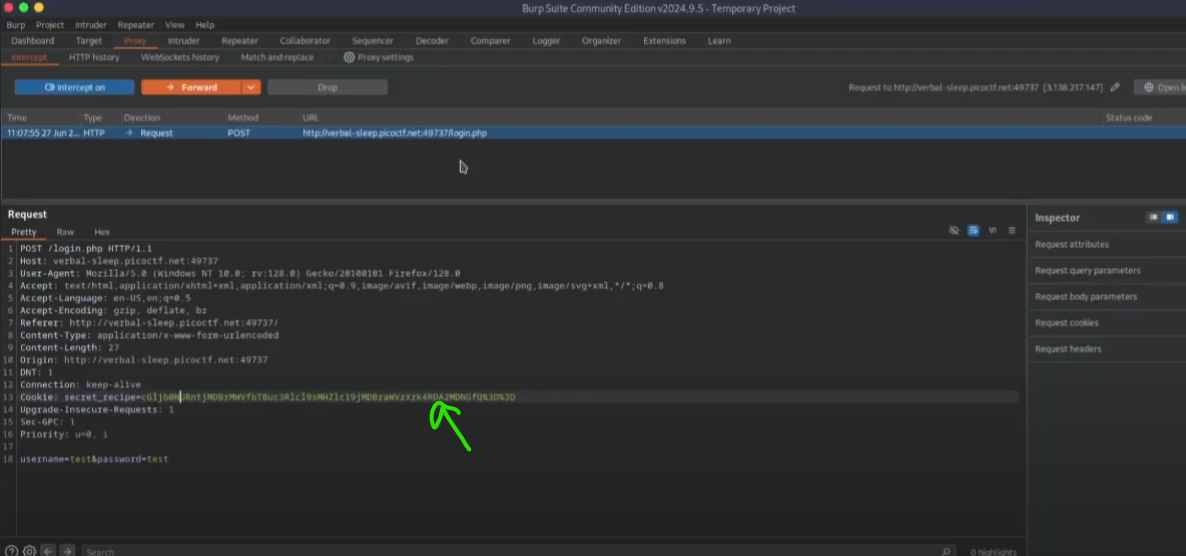Select the POST login.php request row

[593, 133]
